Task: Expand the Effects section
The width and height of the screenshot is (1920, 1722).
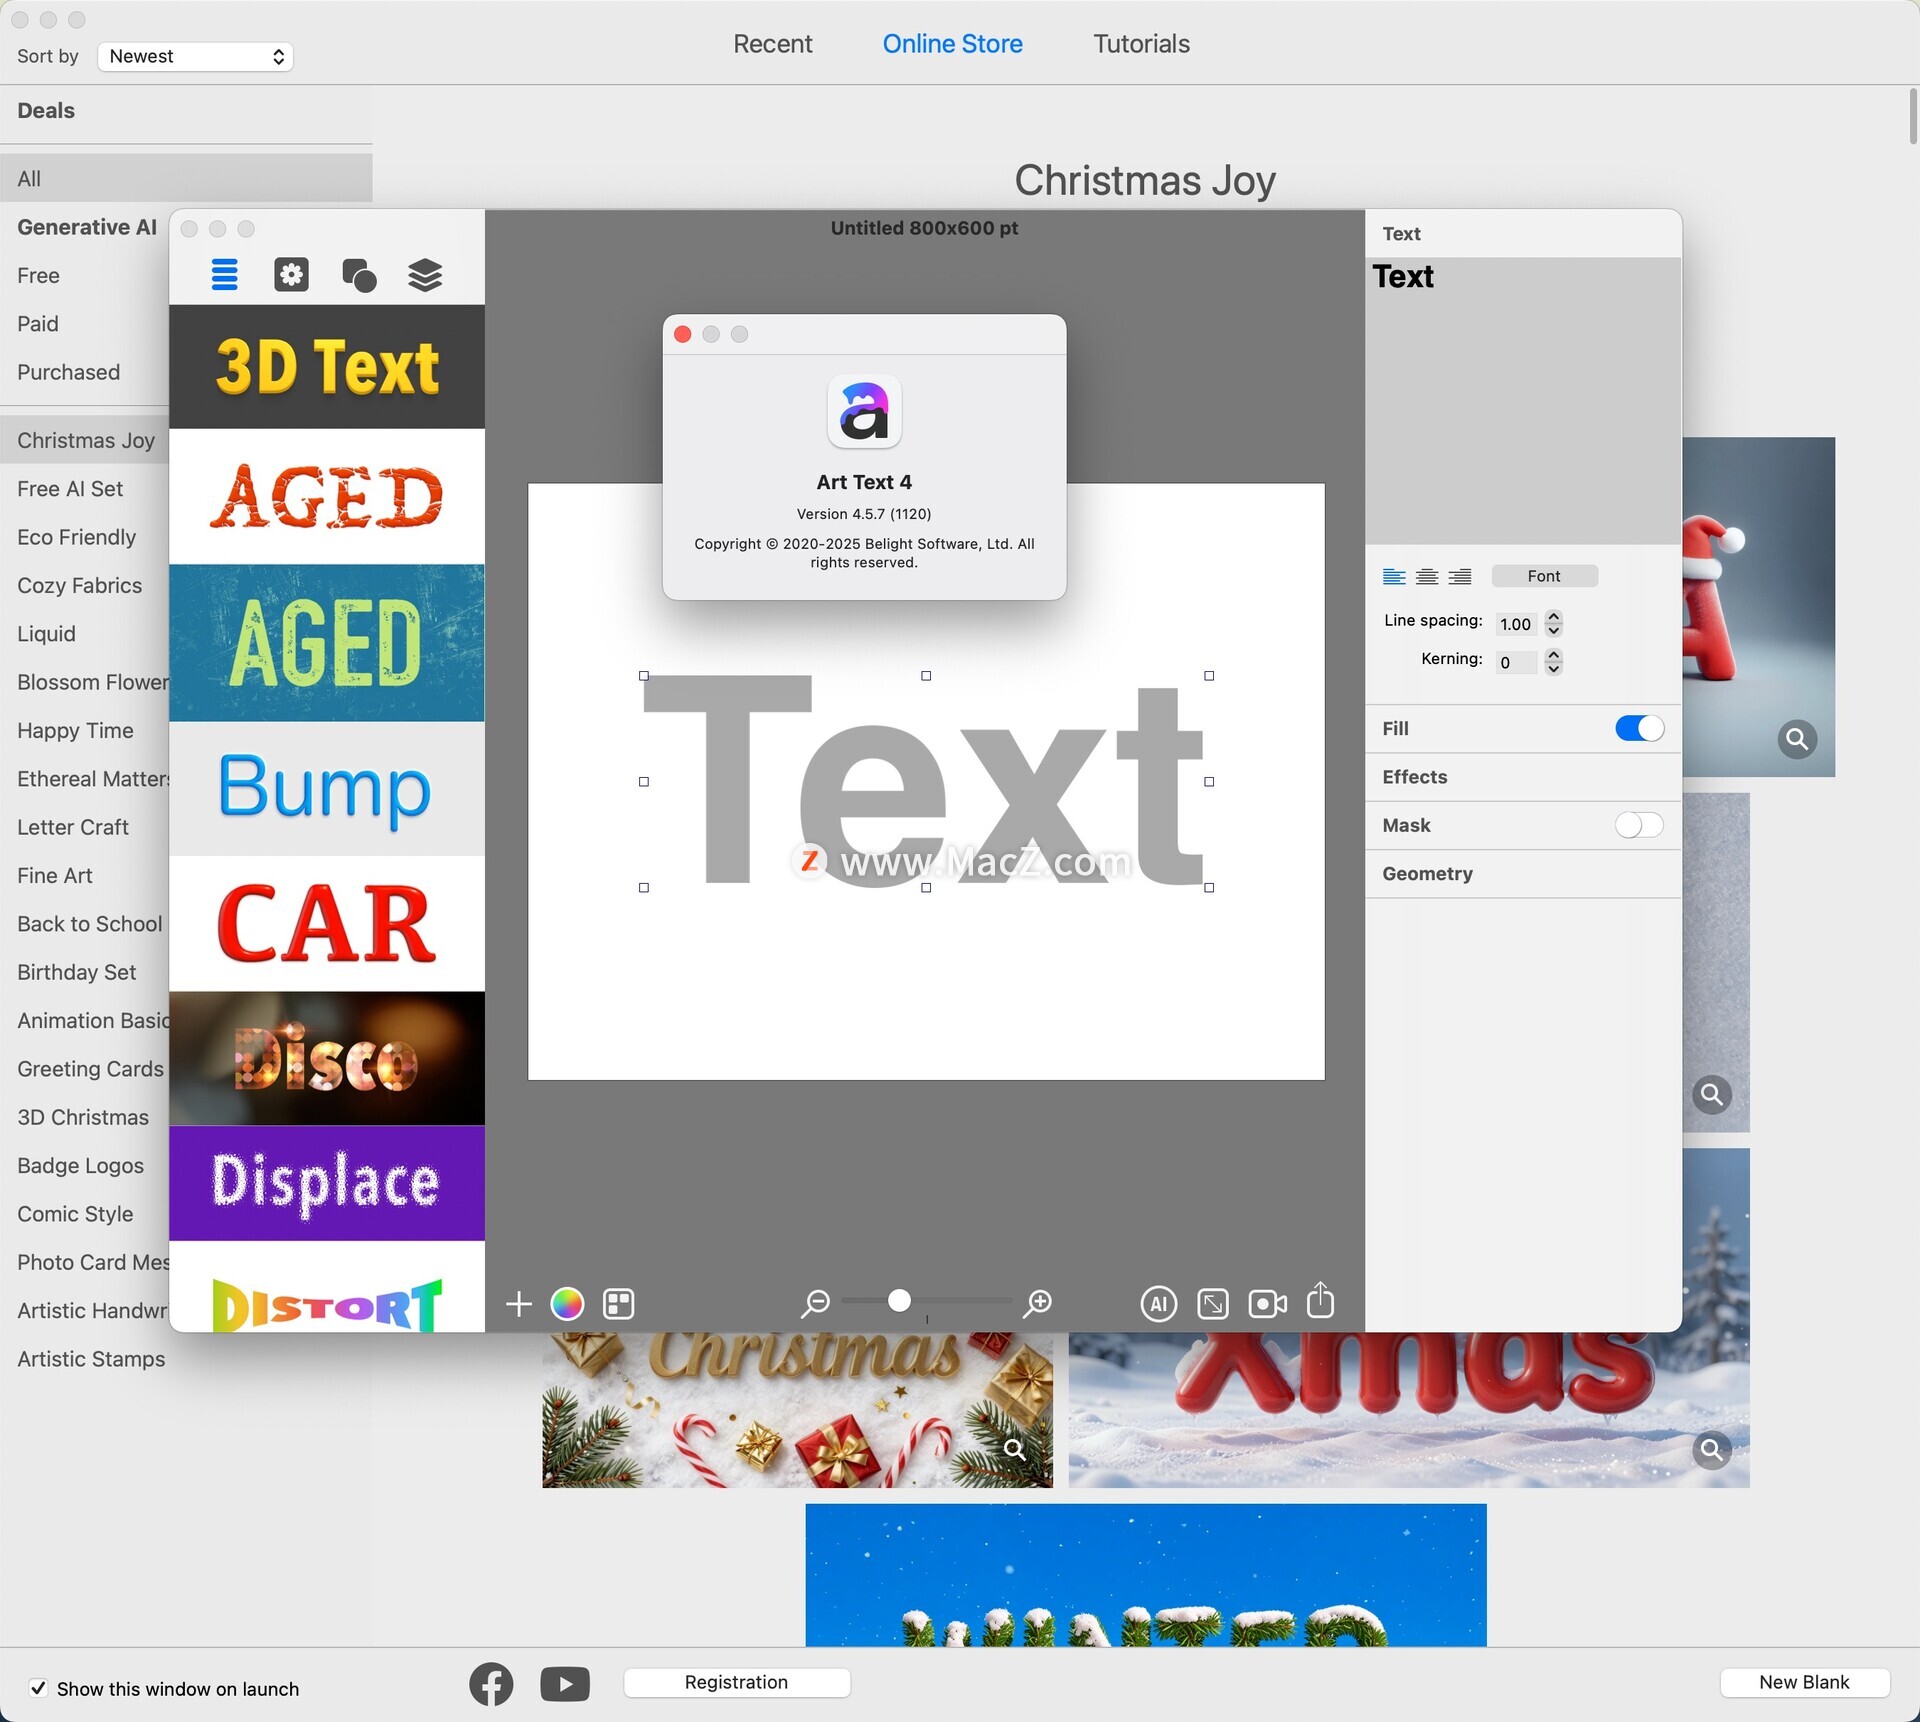Action: pyautogui.click(x=1415, y=777)
